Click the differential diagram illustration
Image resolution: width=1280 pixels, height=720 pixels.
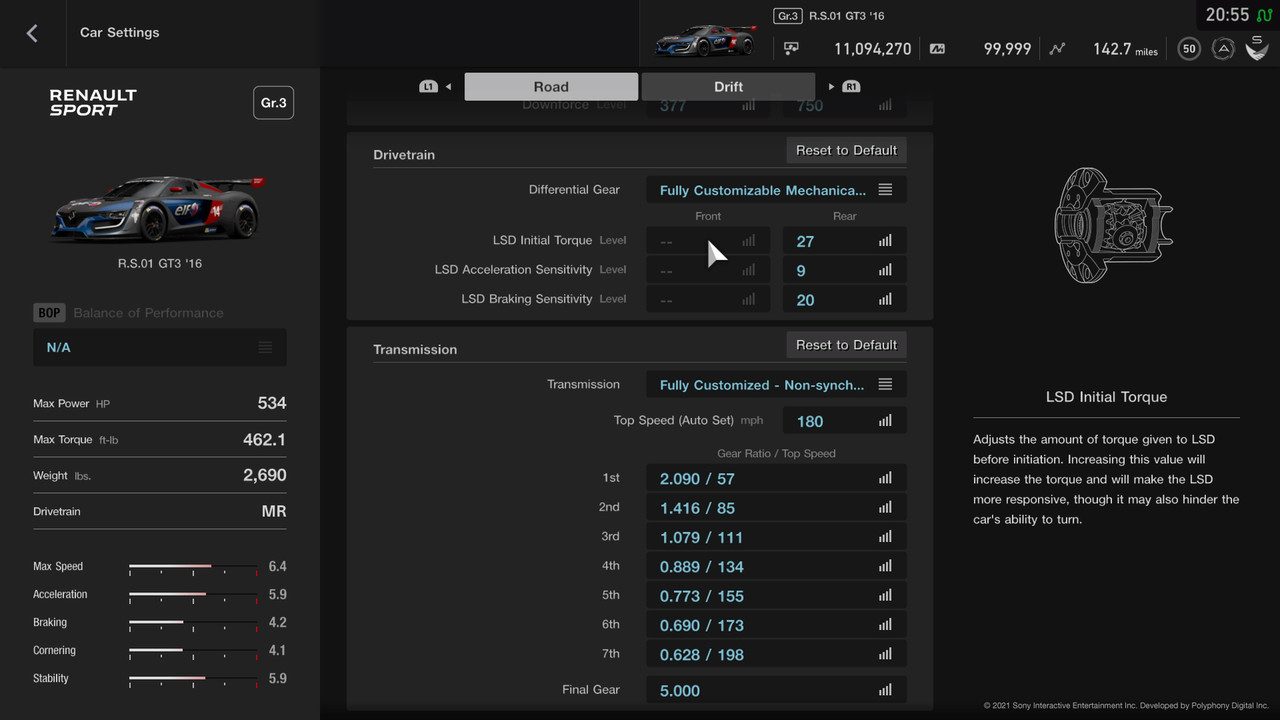pyautogui.click(x=1113, y=225)
